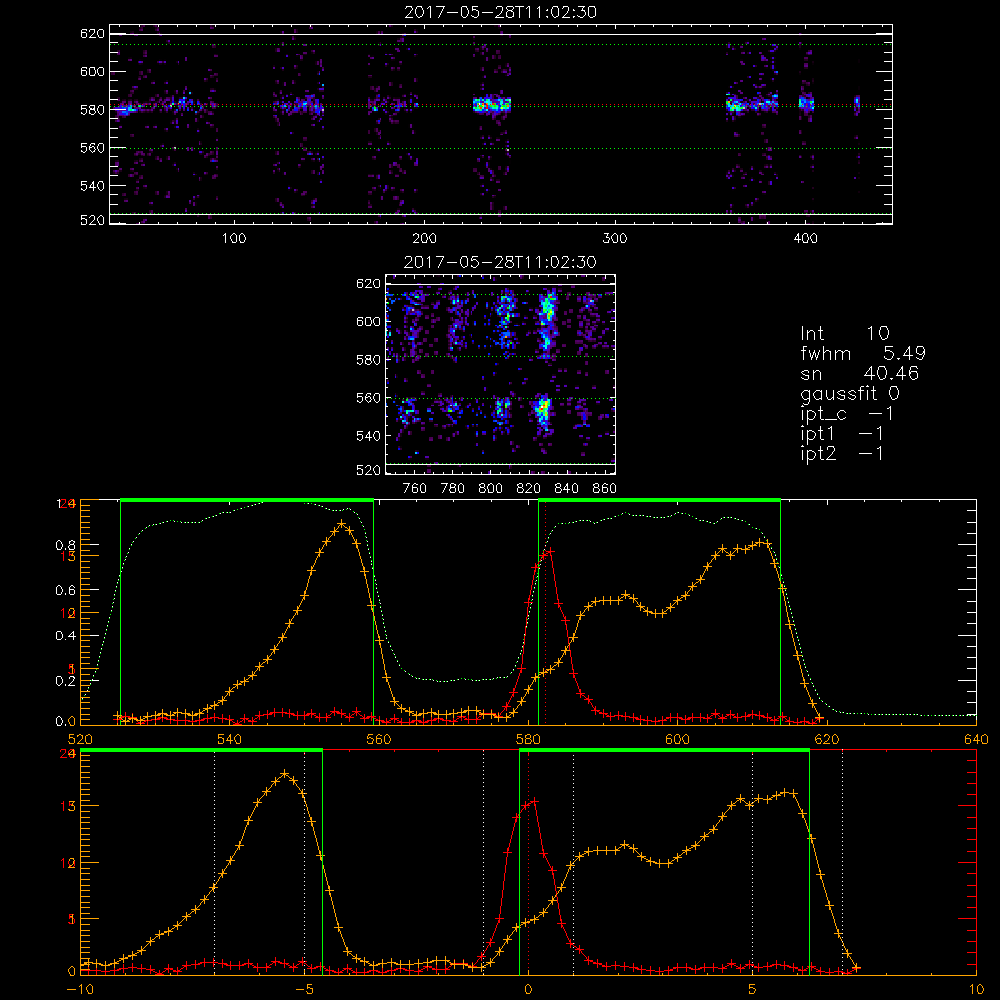
Task: Click y-axis label 600 on middle image
Action: [368, 321]
